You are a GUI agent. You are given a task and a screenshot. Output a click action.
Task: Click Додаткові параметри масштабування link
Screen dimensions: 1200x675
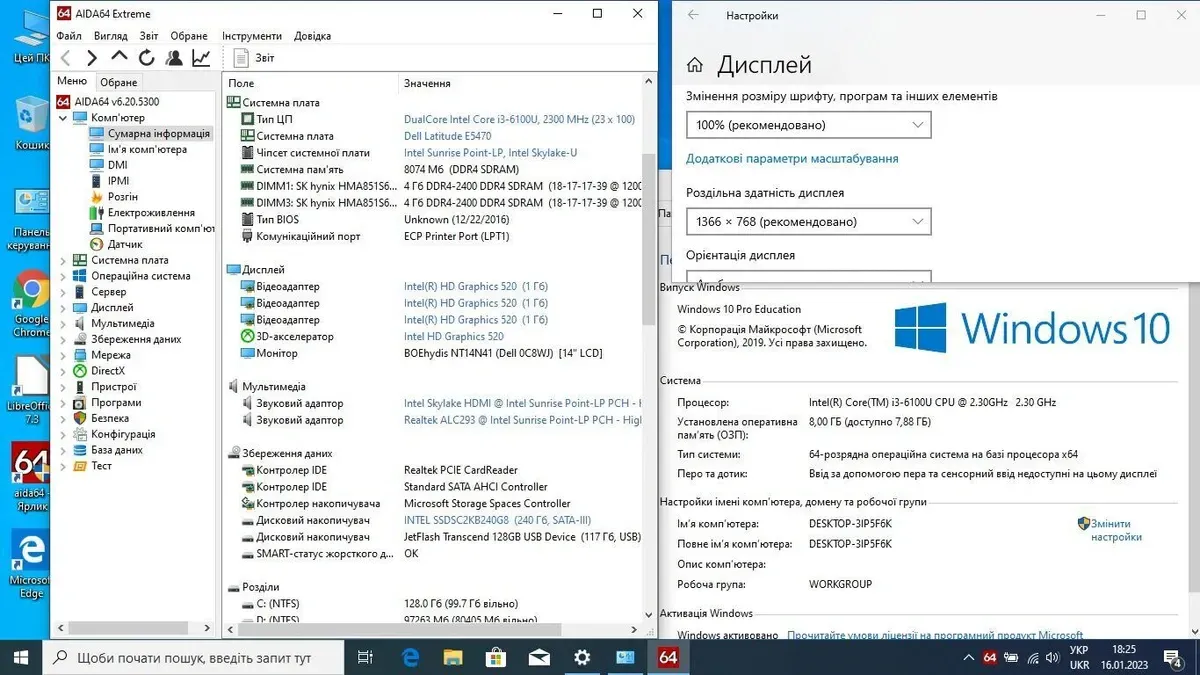pos(791,159)
